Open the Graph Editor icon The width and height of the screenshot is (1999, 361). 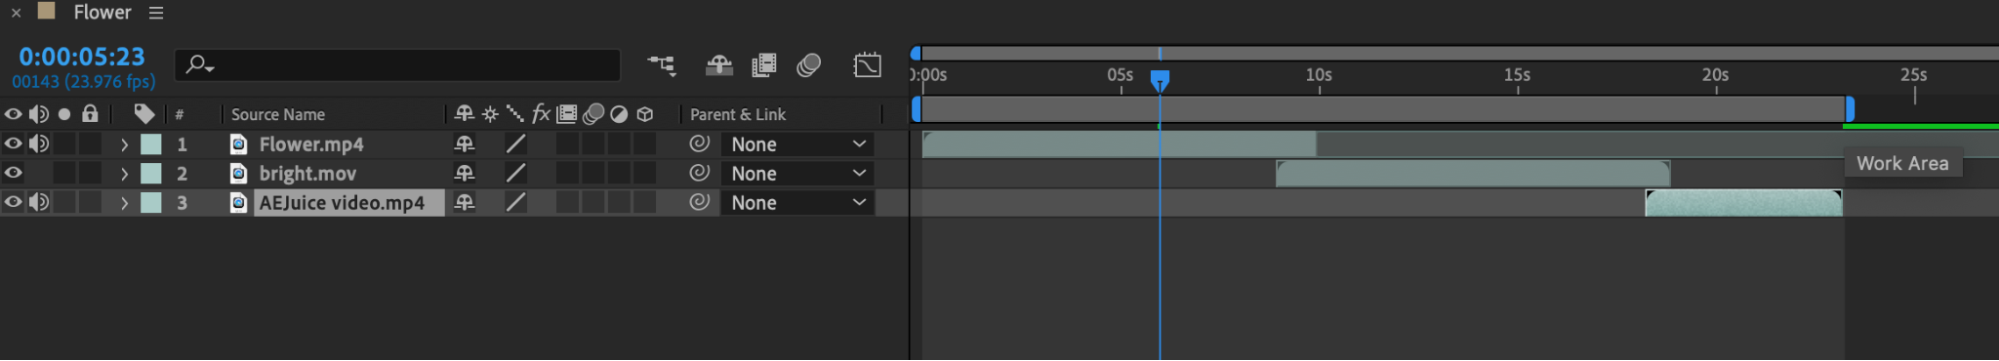click(x=867, y=65)
